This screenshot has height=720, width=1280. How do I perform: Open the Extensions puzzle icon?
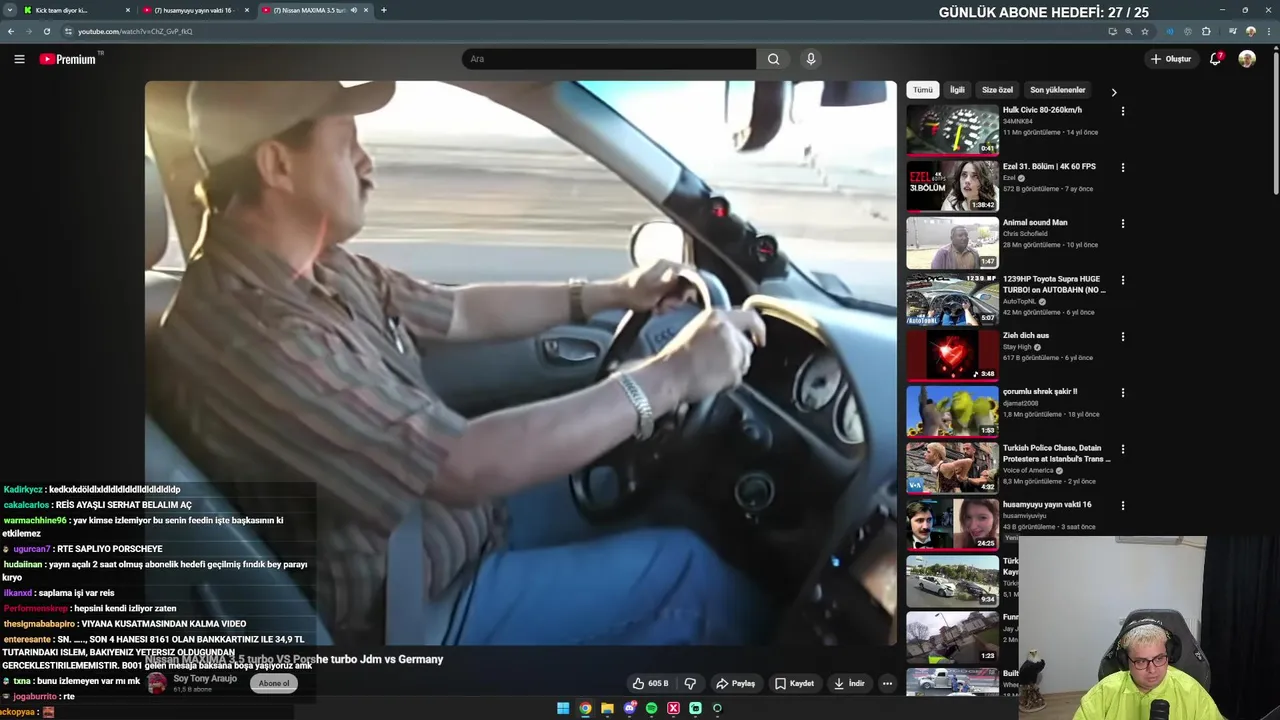[1206, 31]
